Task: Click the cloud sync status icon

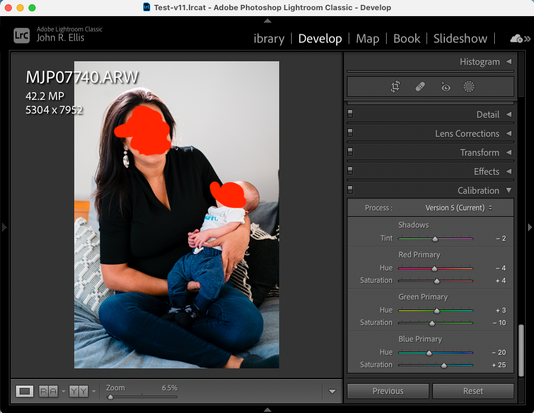Action: pos(516,38)
